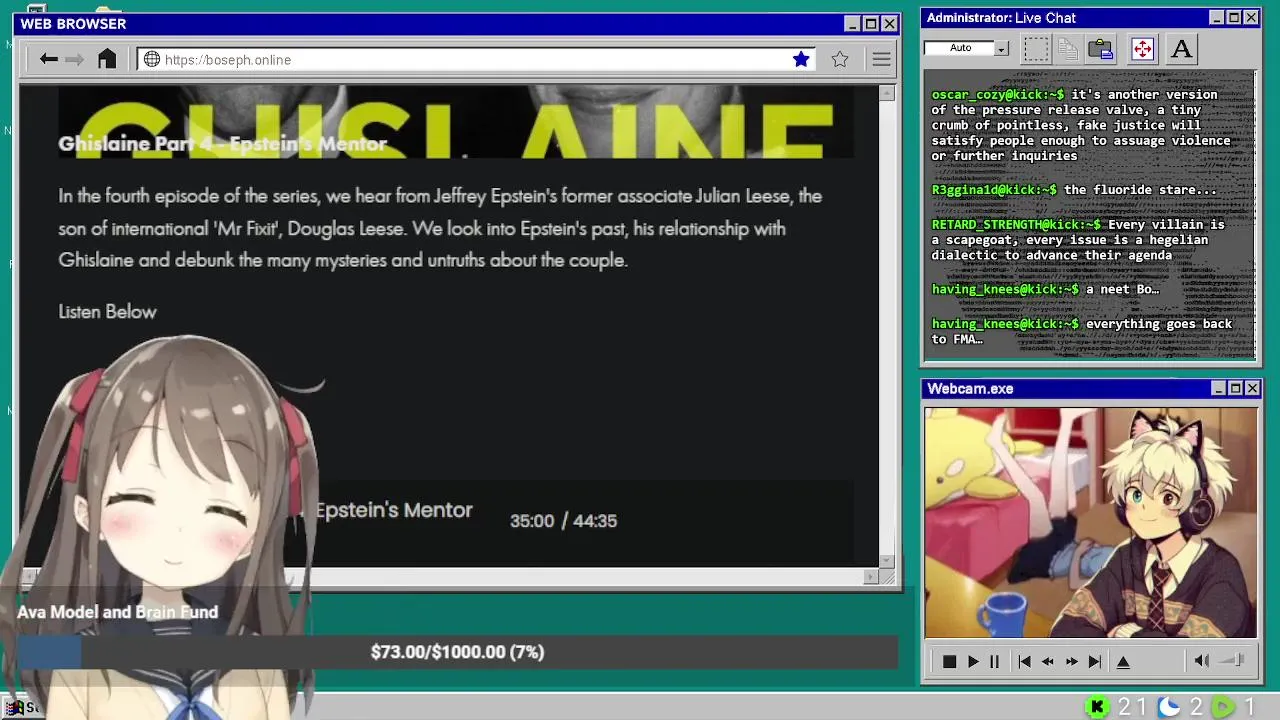Screen dimensions: 1280x720
Task: Click the copy pages icon in Live Chat
Action: [1068, 49]
